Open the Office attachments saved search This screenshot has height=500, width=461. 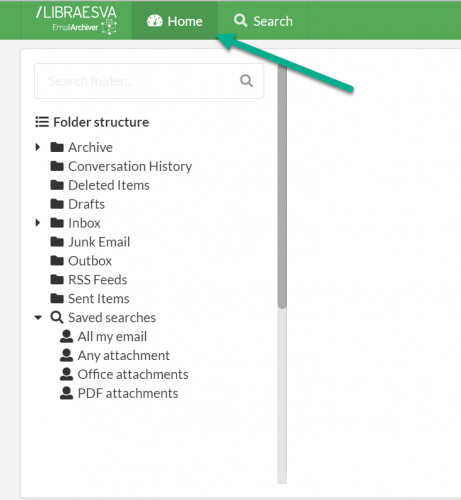(x=133, y=374)
